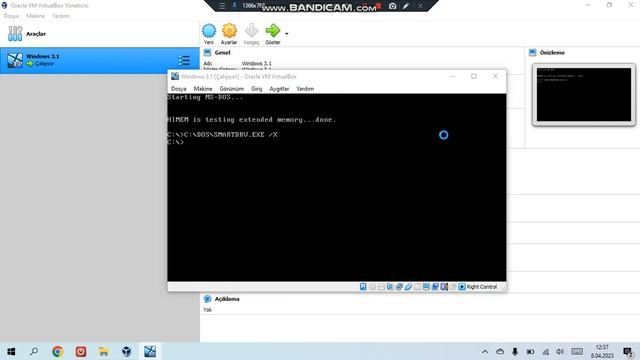The height and width of the screenshot is (360, 640).
Task: Click the 'Yok' description text
Action: coord(207,310)
